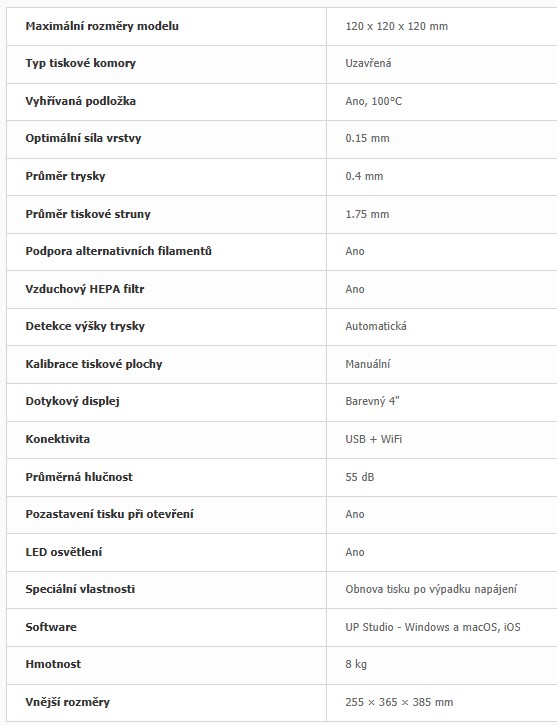Select the USB + WiFi connectivity value
The height and width of the screenshot is (725, 557).
(373, 439)
